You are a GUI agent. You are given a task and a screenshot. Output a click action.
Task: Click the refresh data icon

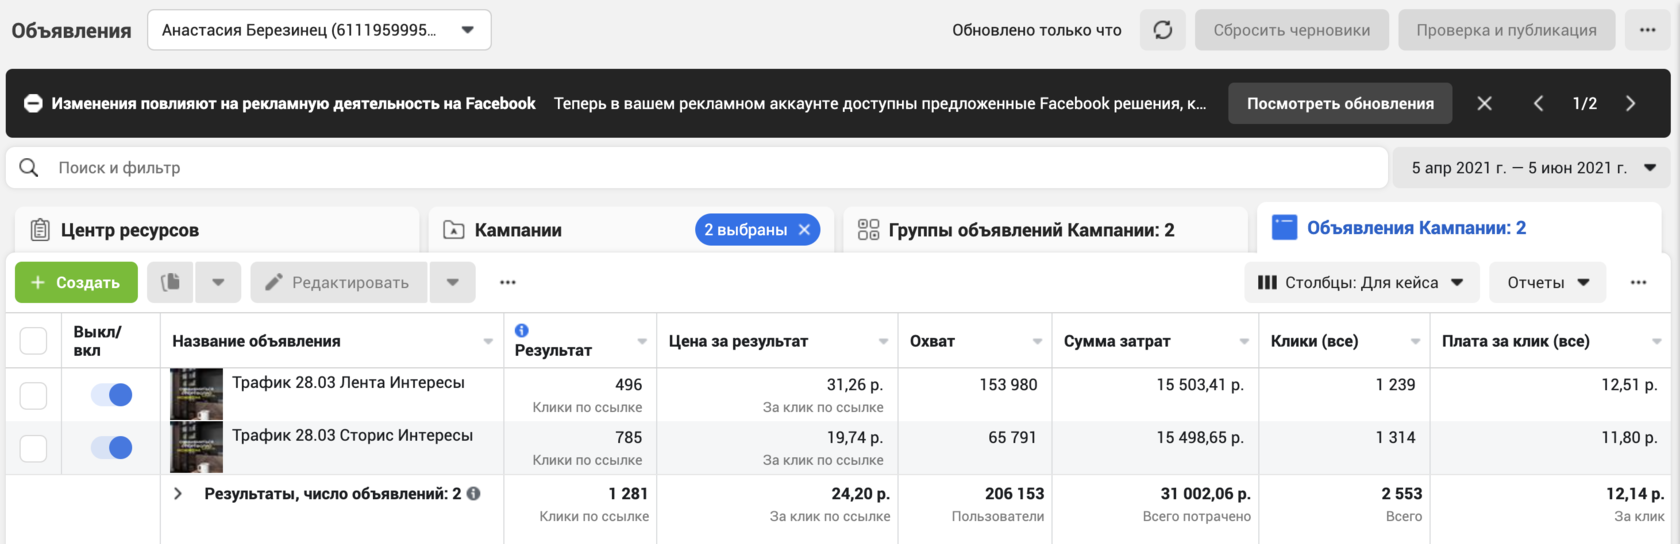pos(1162,30)
